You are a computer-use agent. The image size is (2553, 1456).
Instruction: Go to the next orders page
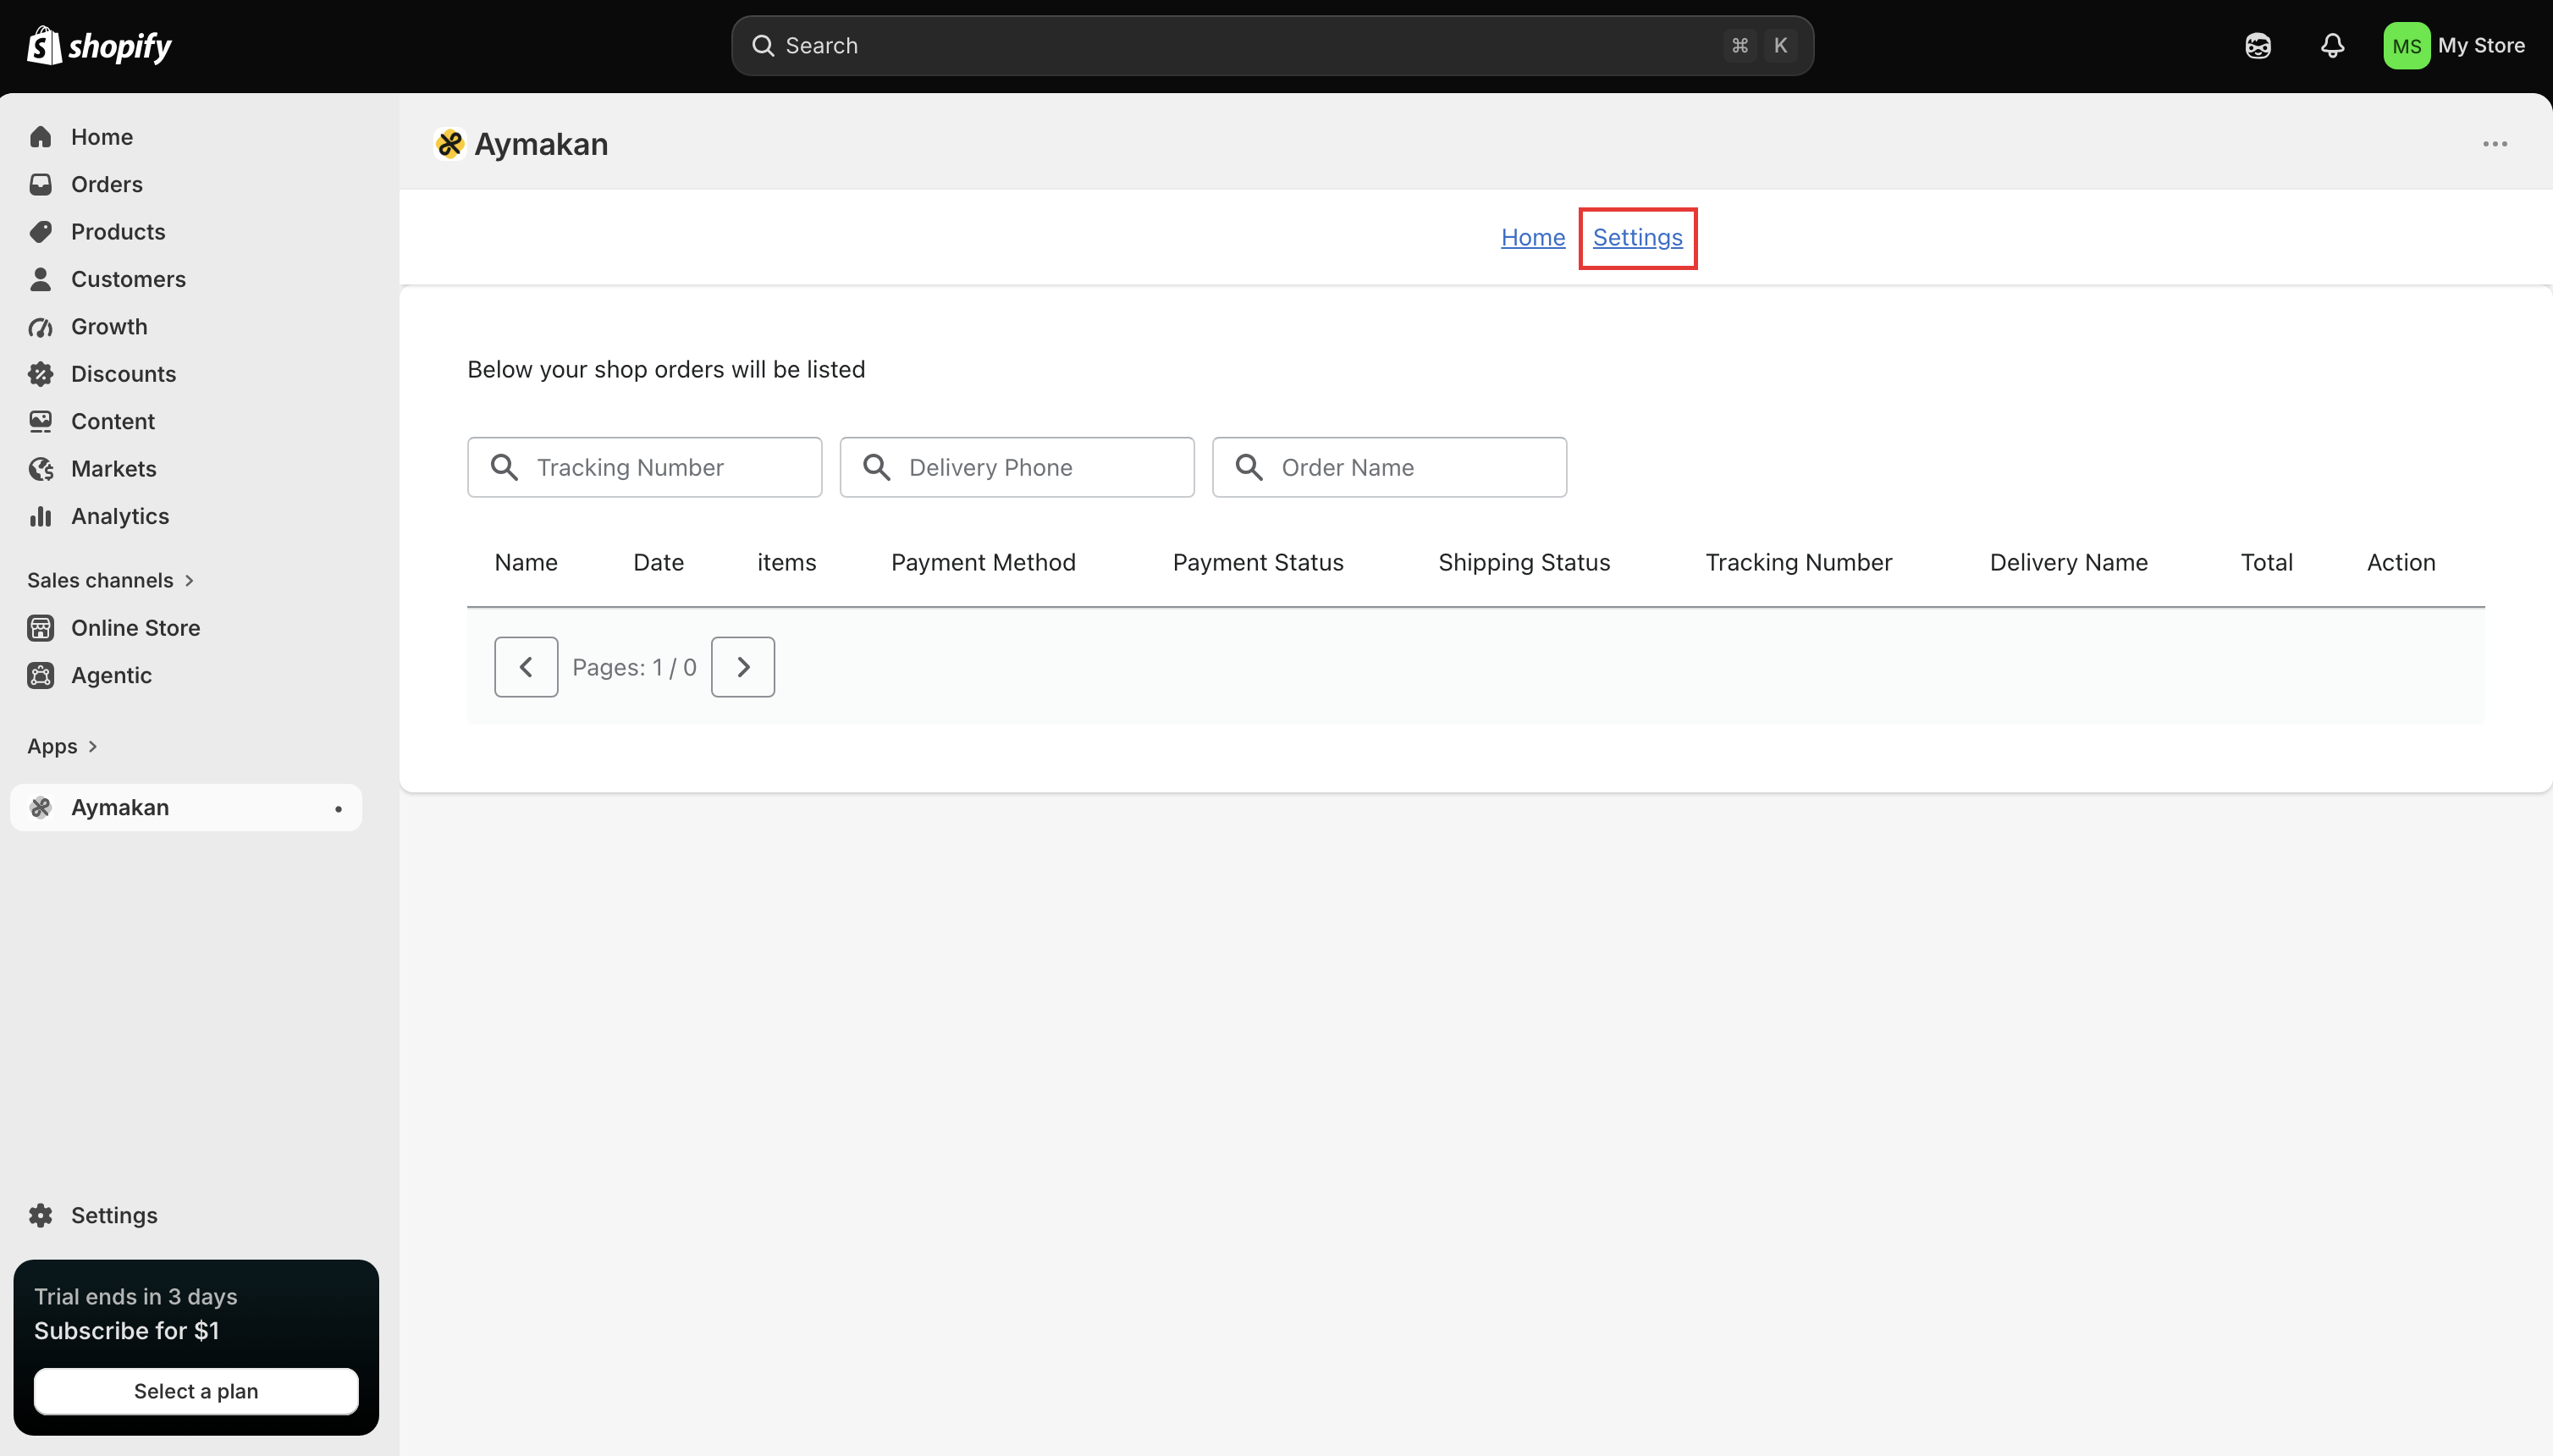coord(743,667)
